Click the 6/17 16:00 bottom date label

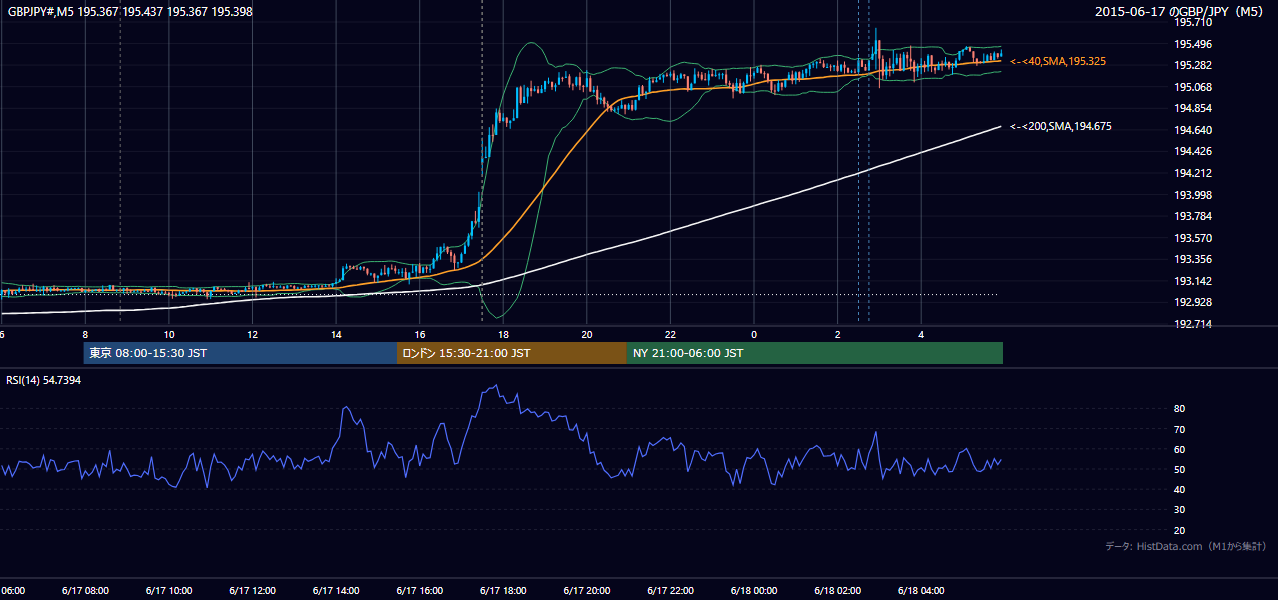pyautogui.click(x=420, y=591)
